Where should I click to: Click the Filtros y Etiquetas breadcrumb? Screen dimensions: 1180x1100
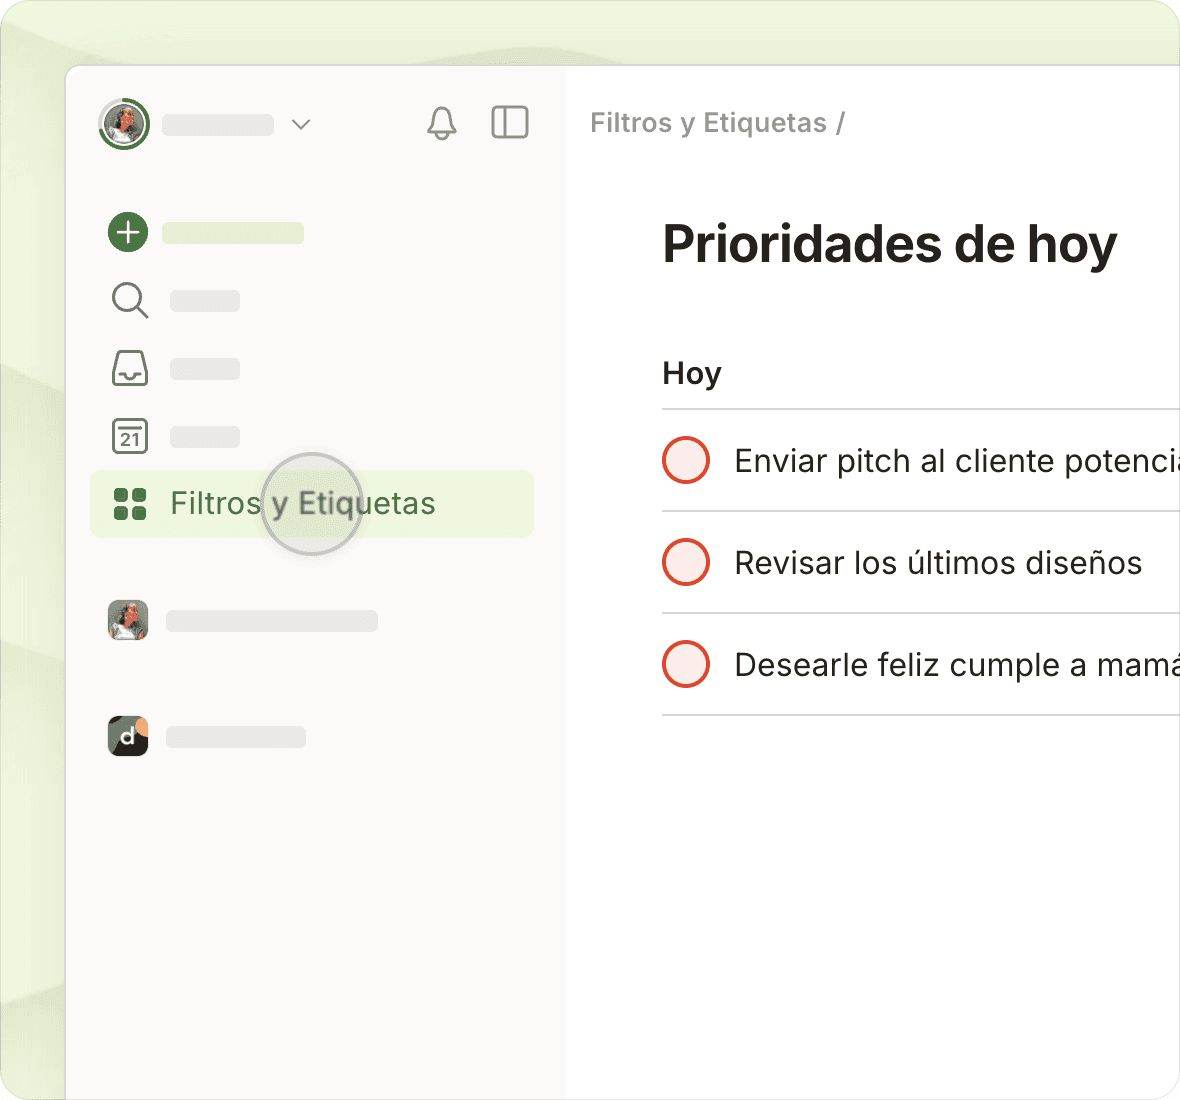tap(708, 123)
